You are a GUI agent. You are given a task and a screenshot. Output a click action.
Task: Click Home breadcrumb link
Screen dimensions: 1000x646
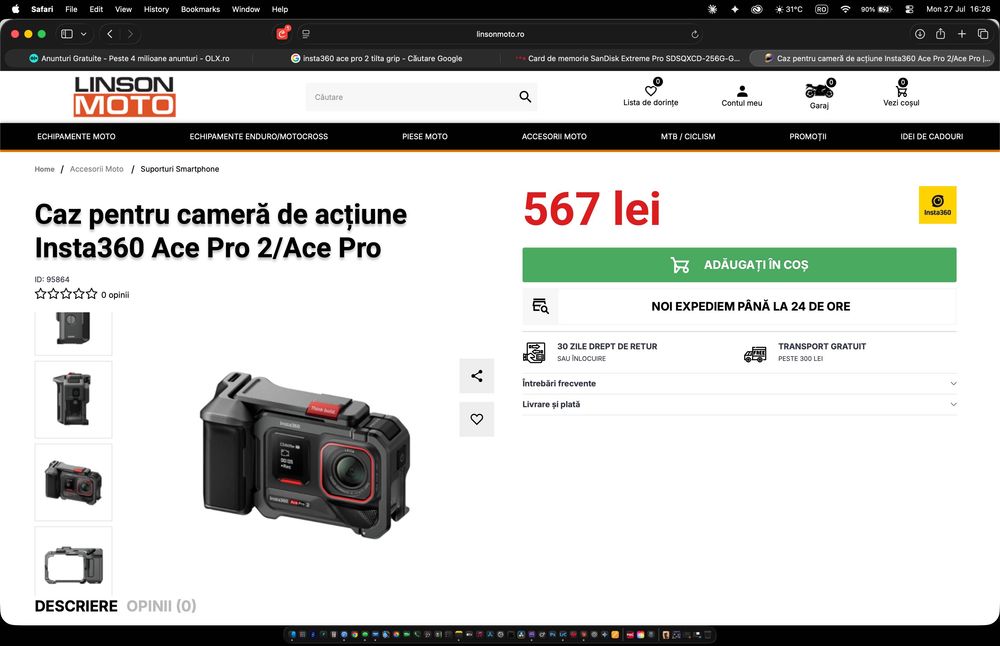click(x=44, y=169)
